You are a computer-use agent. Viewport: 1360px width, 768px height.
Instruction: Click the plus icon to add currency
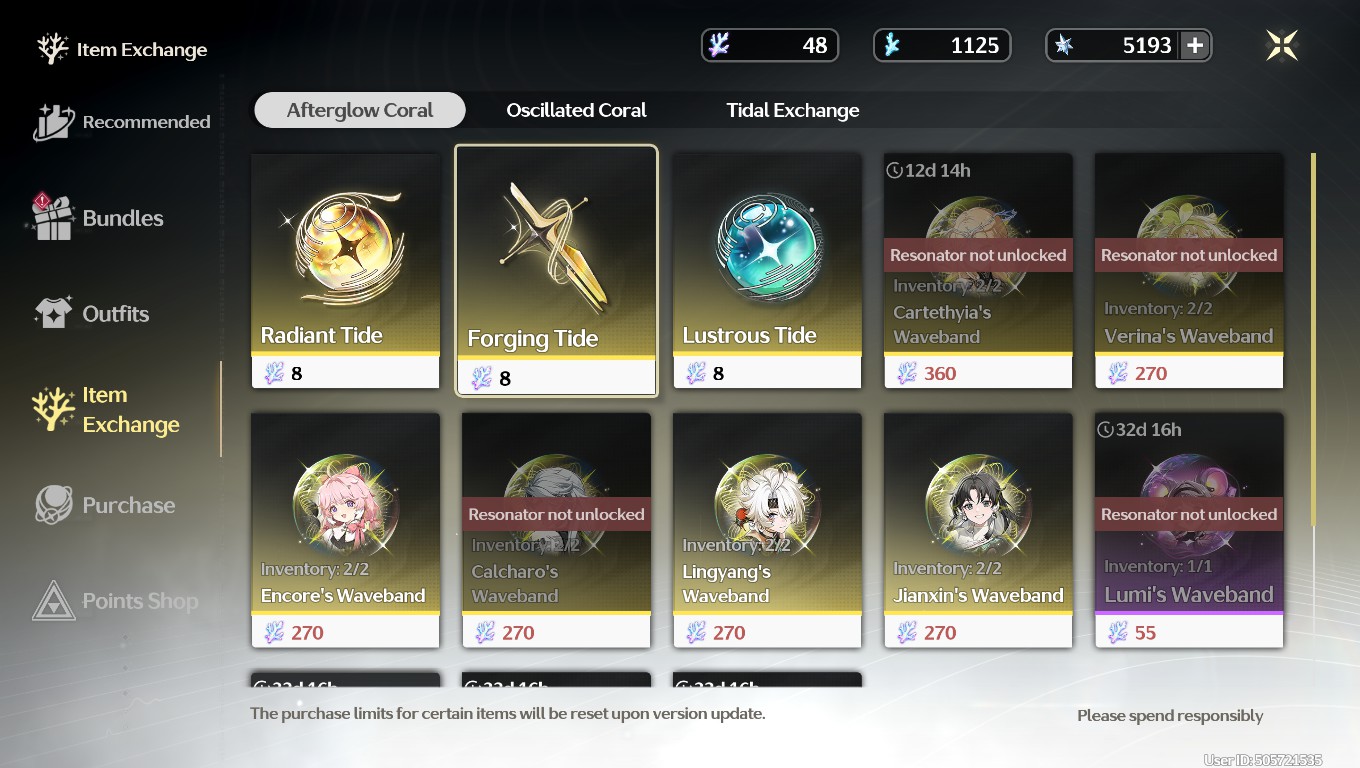coord(1194,45)
